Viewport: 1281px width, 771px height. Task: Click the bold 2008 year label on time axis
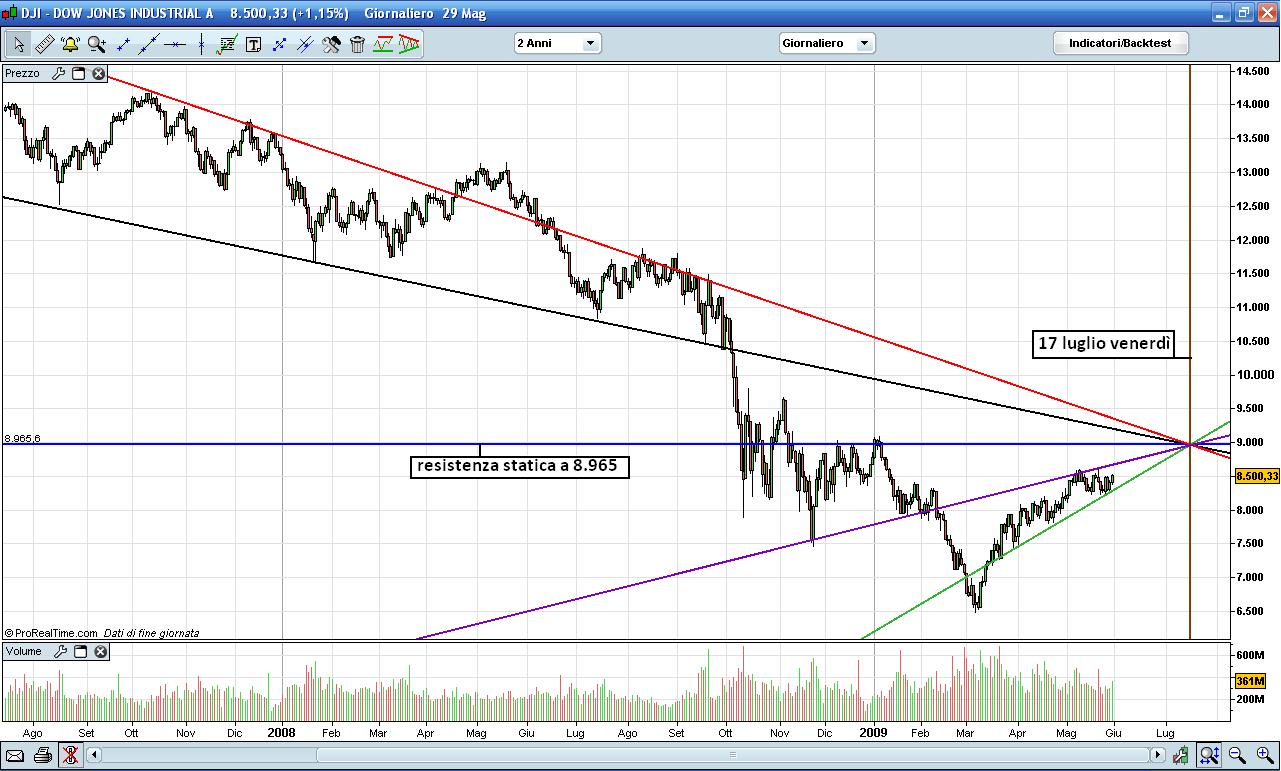point(282,732)
